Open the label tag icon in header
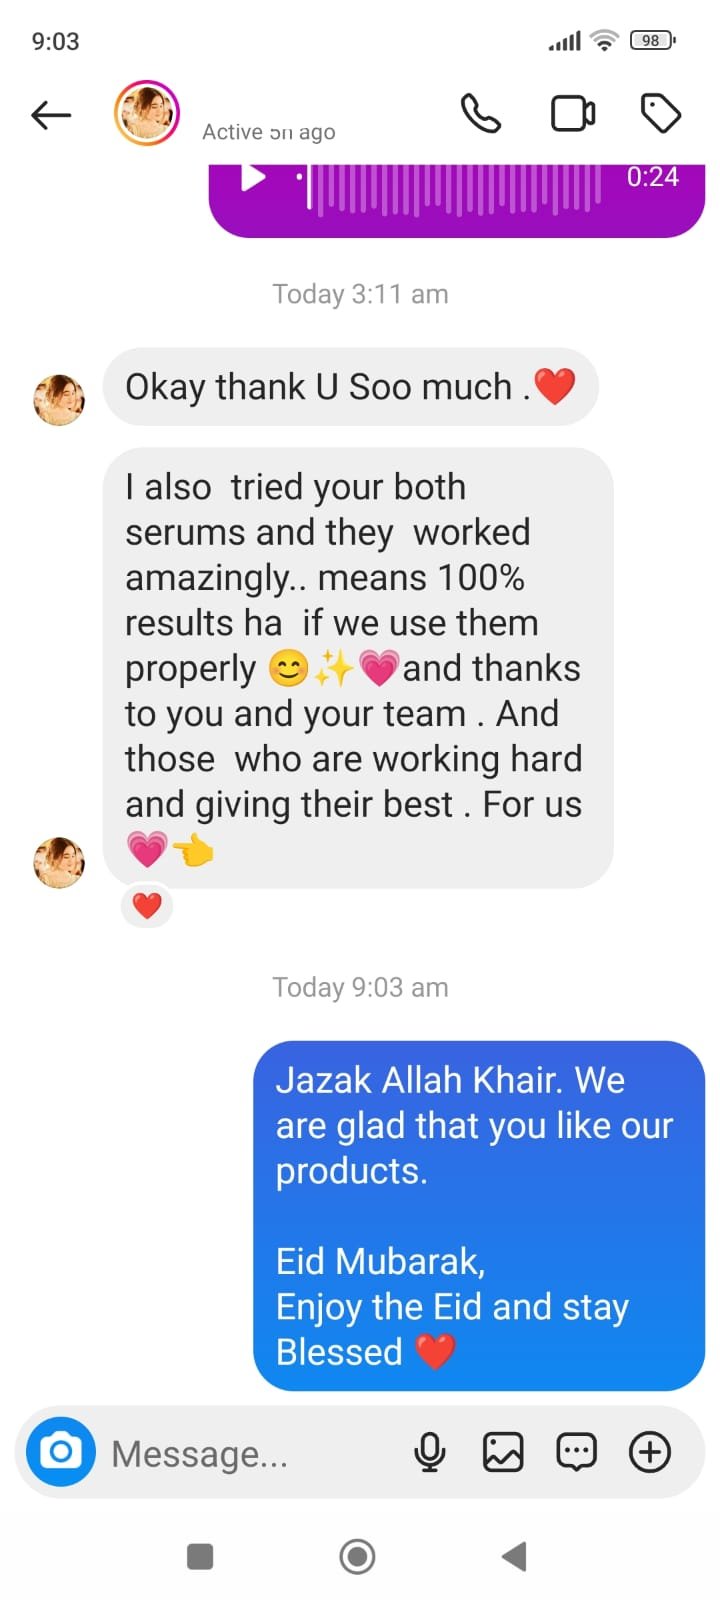 click(x=660, y=114)
